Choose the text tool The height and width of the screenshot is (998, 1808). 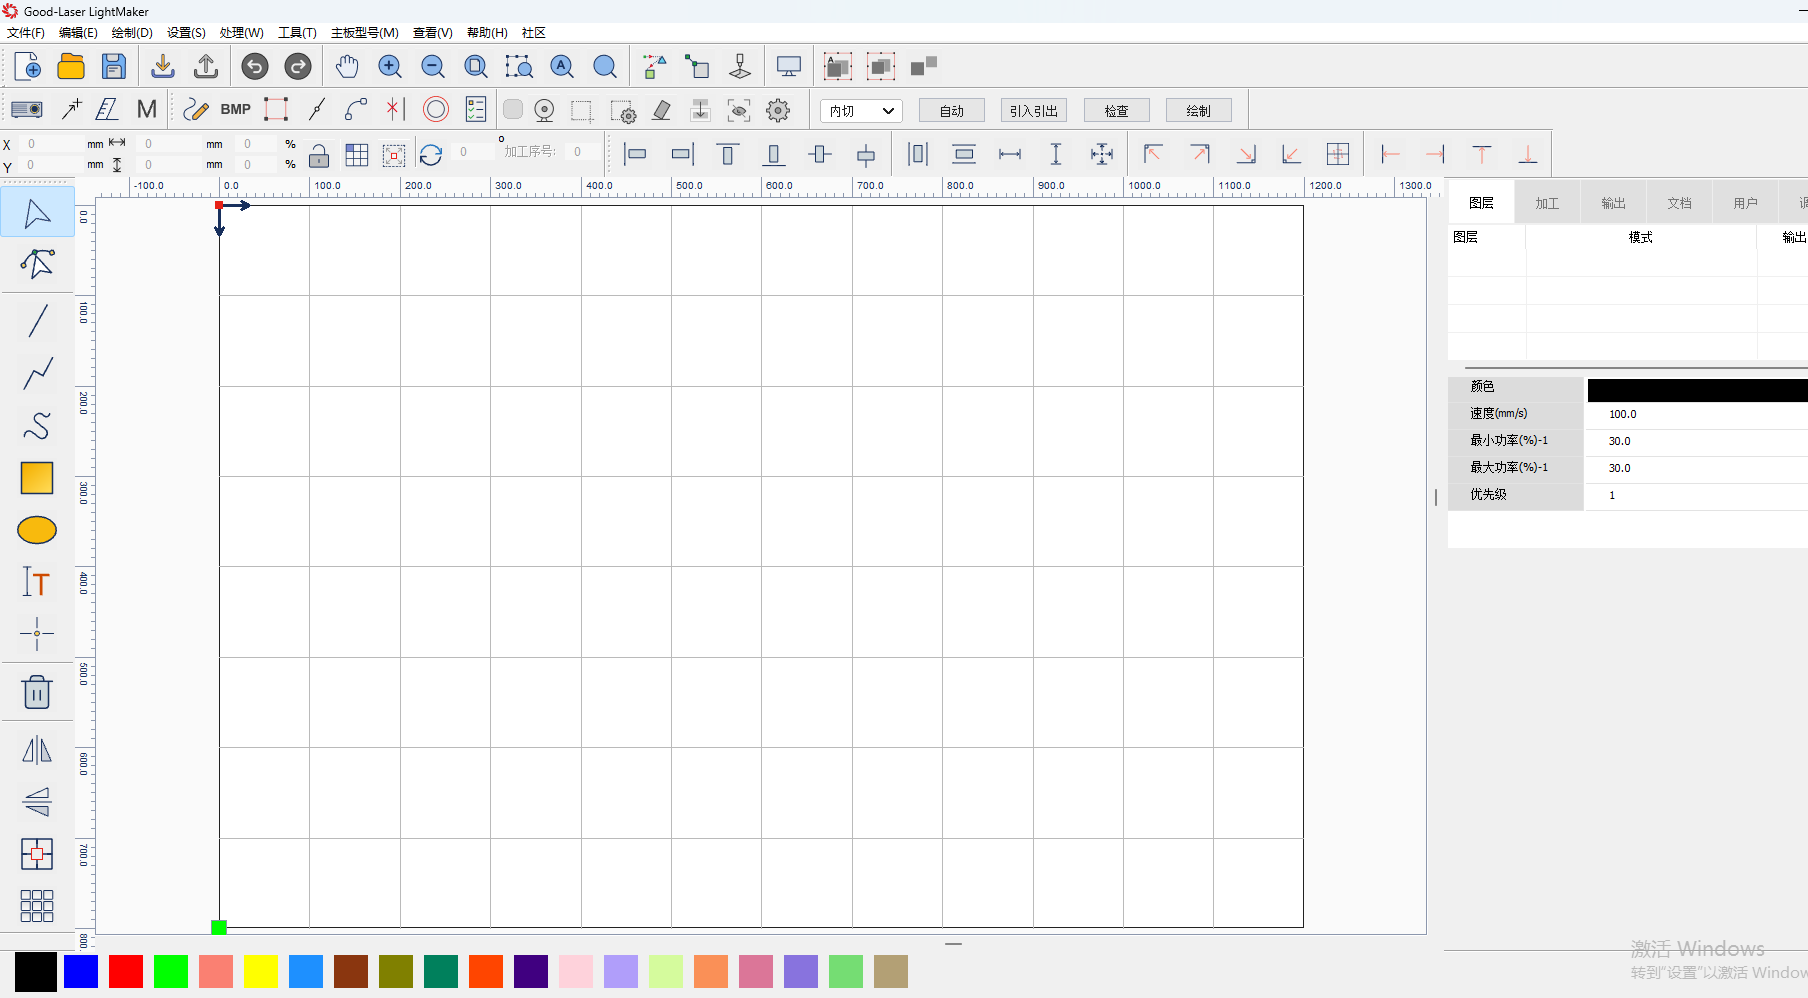37,582
